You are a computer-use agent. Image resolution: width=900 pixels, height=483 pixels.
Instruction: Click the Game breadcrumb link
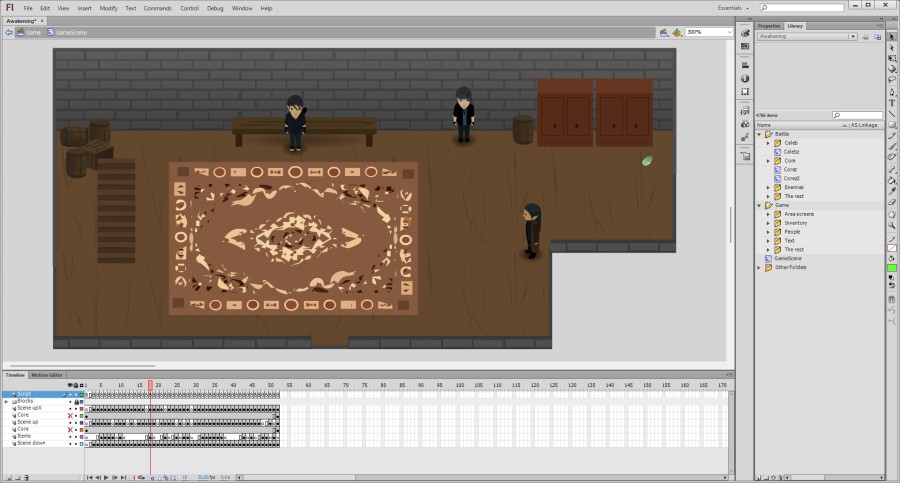[32, 32]
